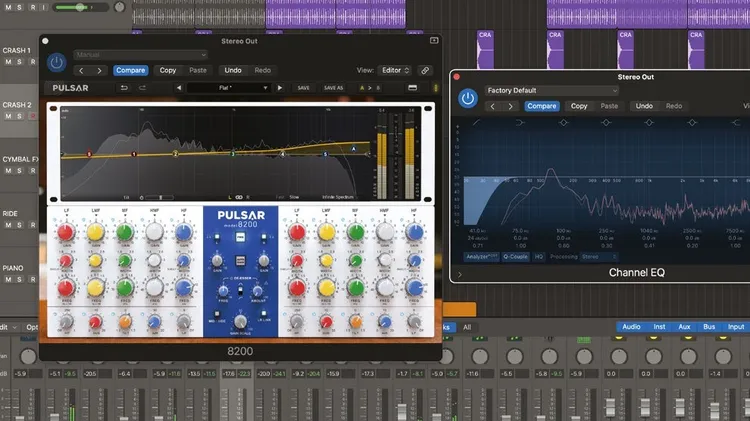This screenshot has height=421, width=750.
Task: Open the Factory Default preset dropdown
Action: [x=551, y=90]
